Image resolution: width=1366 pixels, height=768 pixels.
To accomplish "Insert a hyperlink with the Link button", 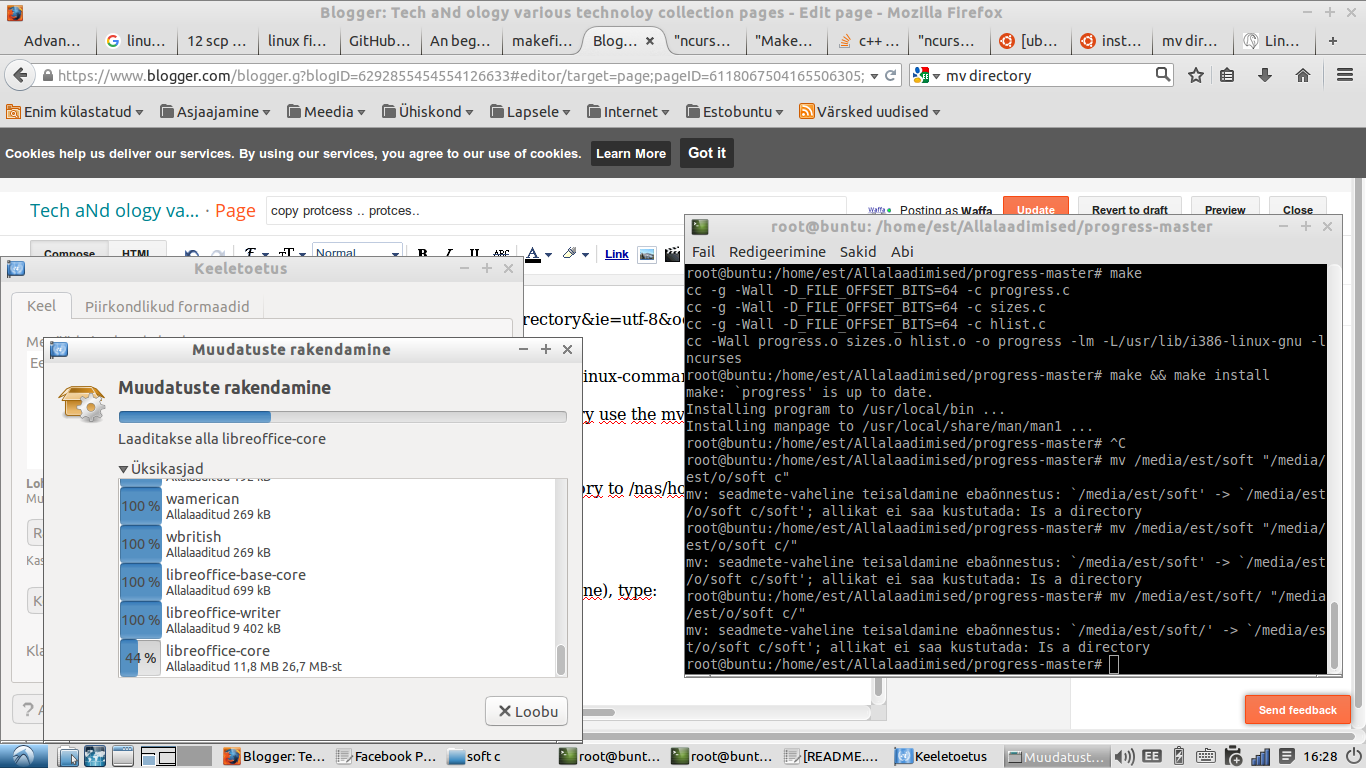I will tap(617, 254).
